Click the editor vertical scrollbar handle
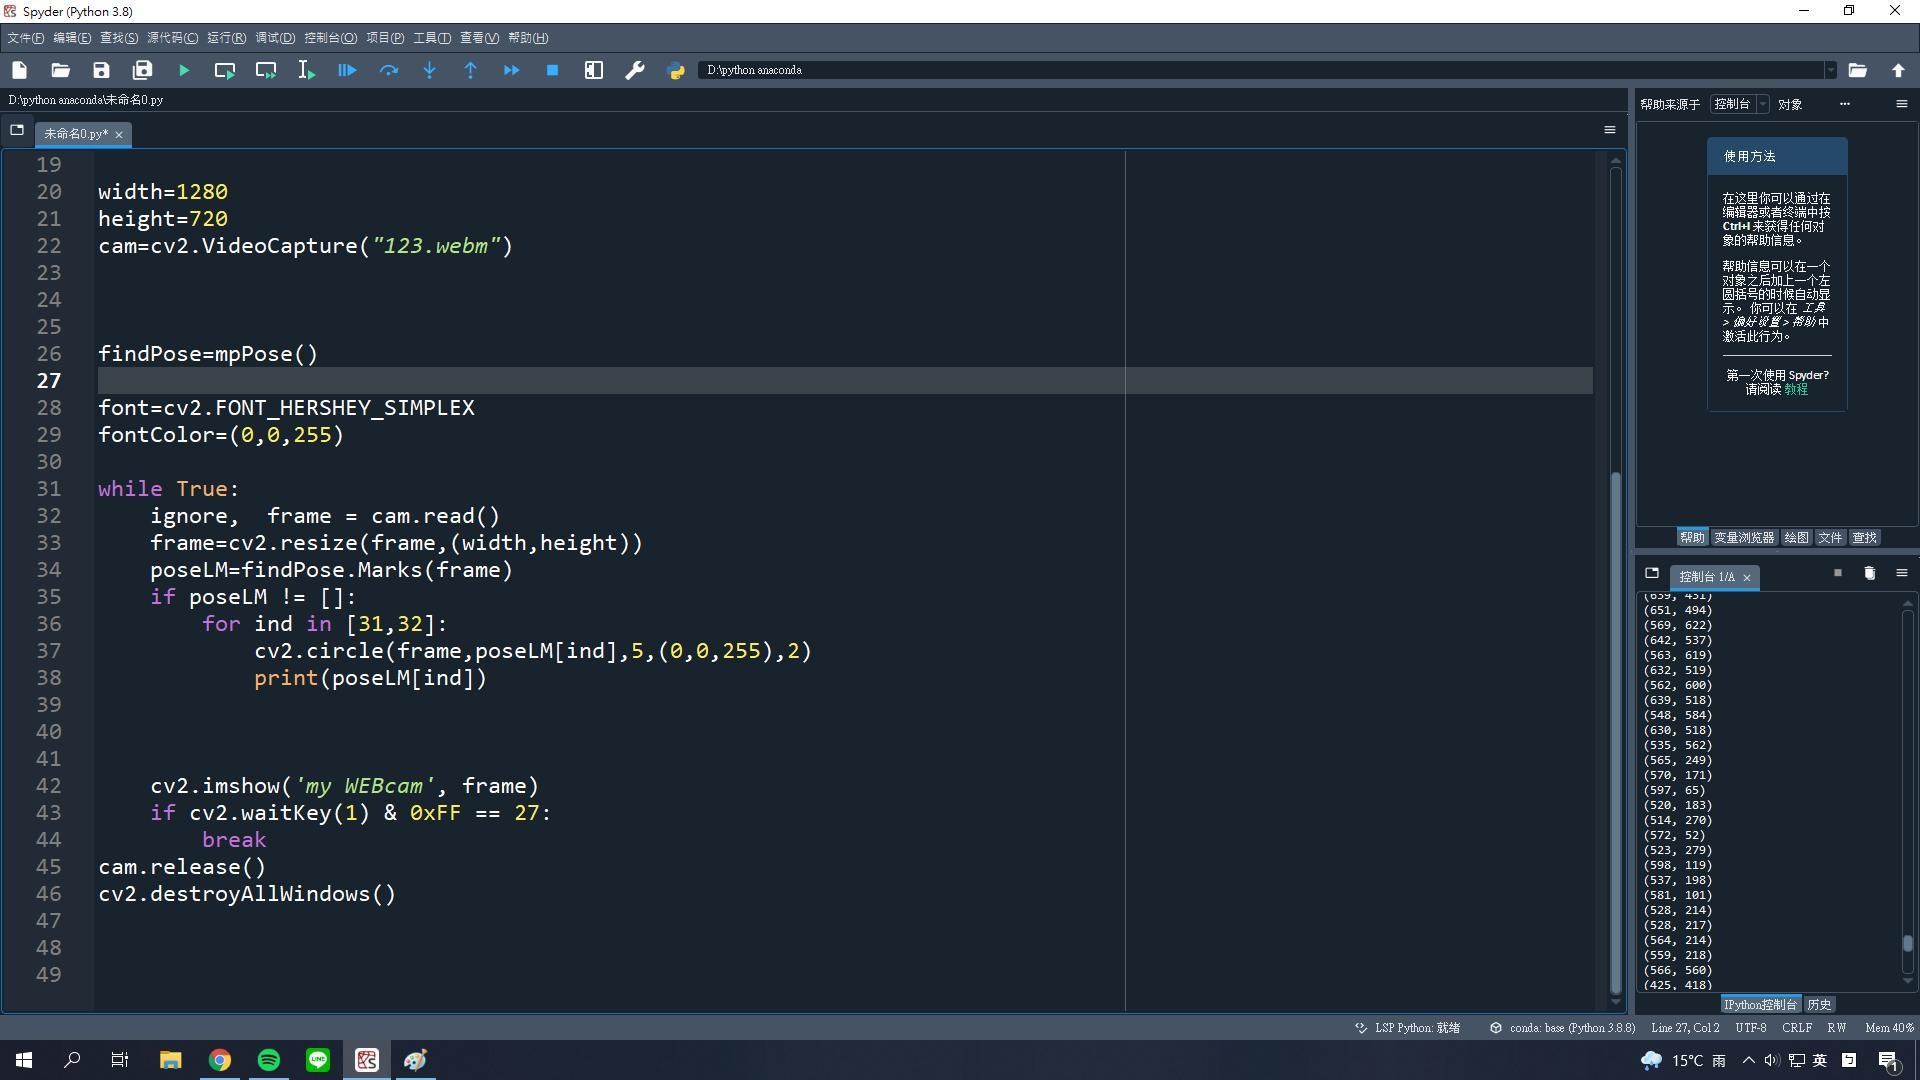The image size is (1920, 1080). pyautogui.click(x=1615, y=731)
